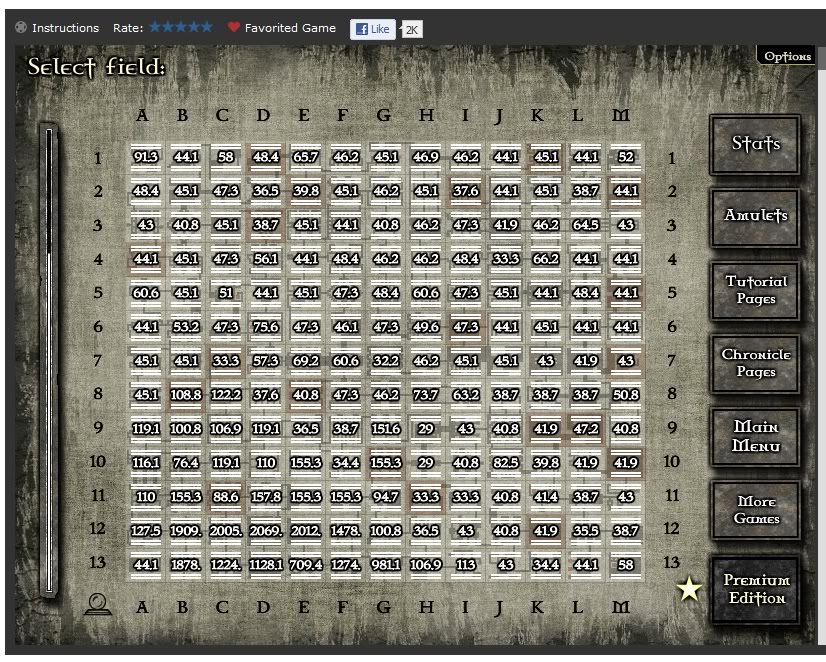Image resolution: width=826 pixels, height=662 pixels.
Task: Select field M1 showing 52
Action: [626, 157]
